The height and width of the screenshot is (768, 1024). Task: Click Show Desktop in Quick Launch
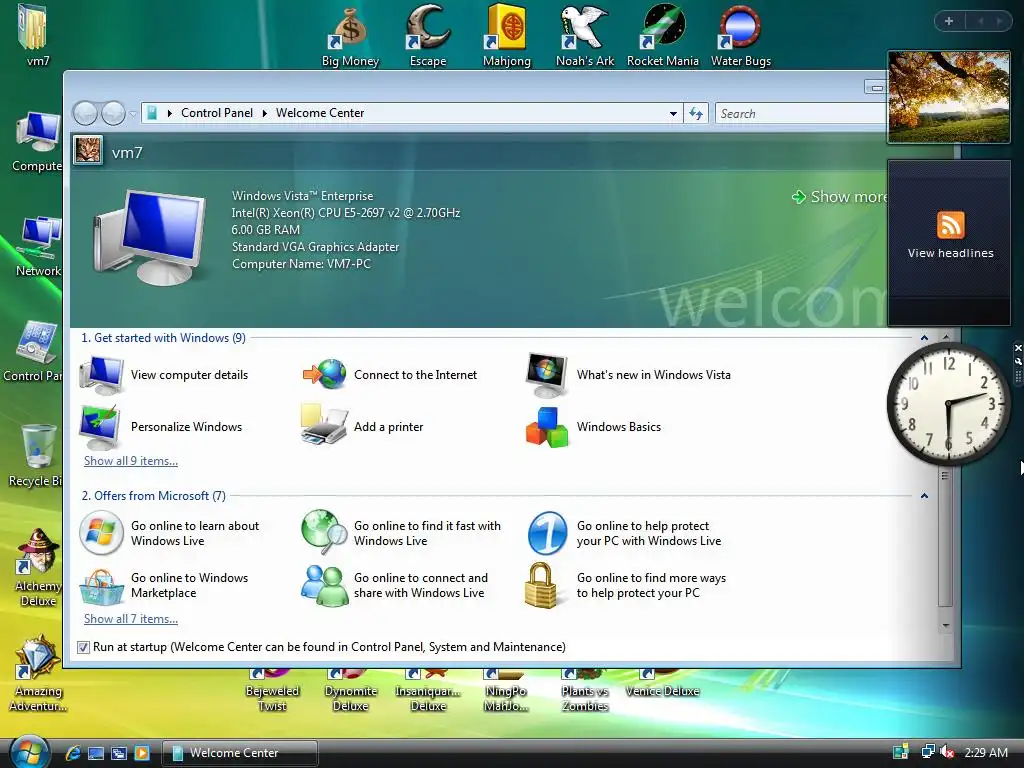tap(96, 753)
